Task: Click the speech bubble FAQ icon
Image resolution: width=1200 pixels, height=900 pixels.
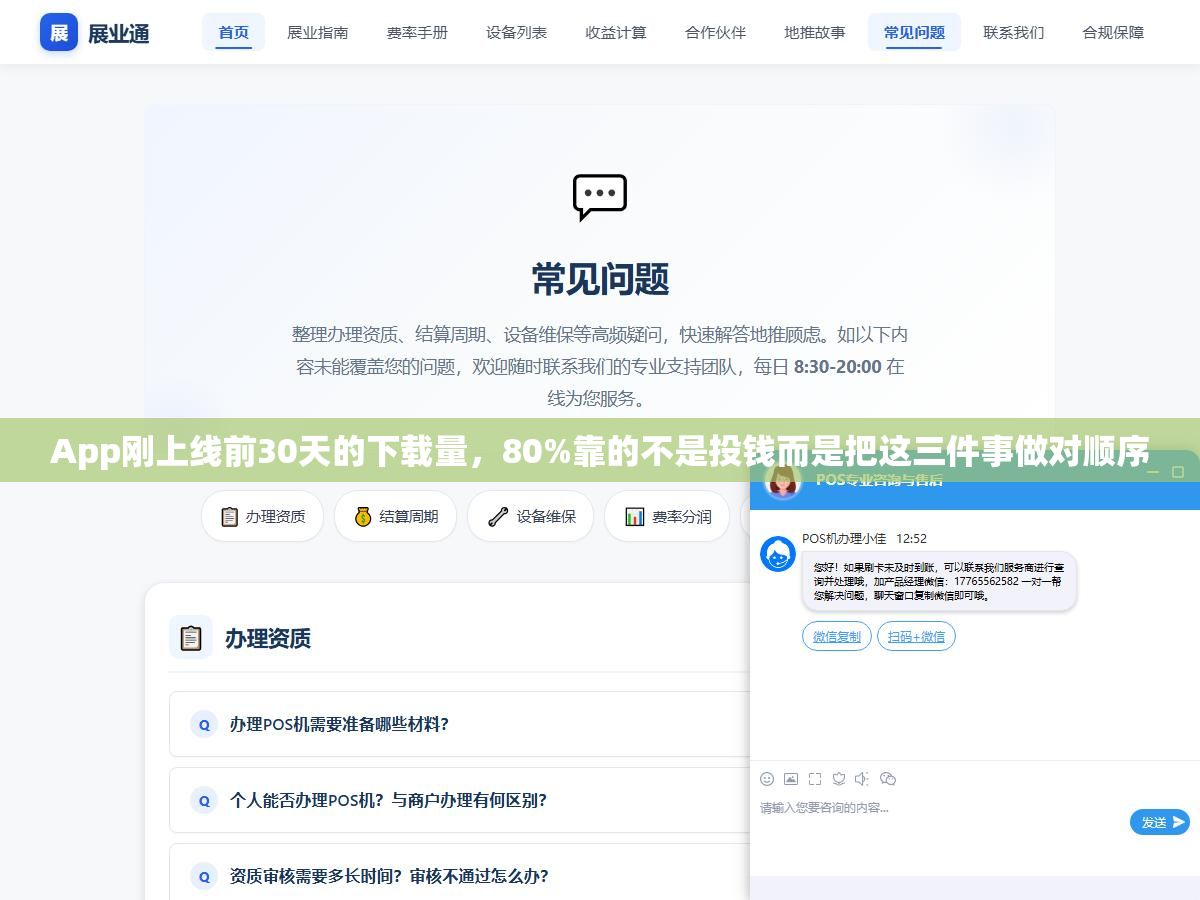Action: (x=600, y=197)
